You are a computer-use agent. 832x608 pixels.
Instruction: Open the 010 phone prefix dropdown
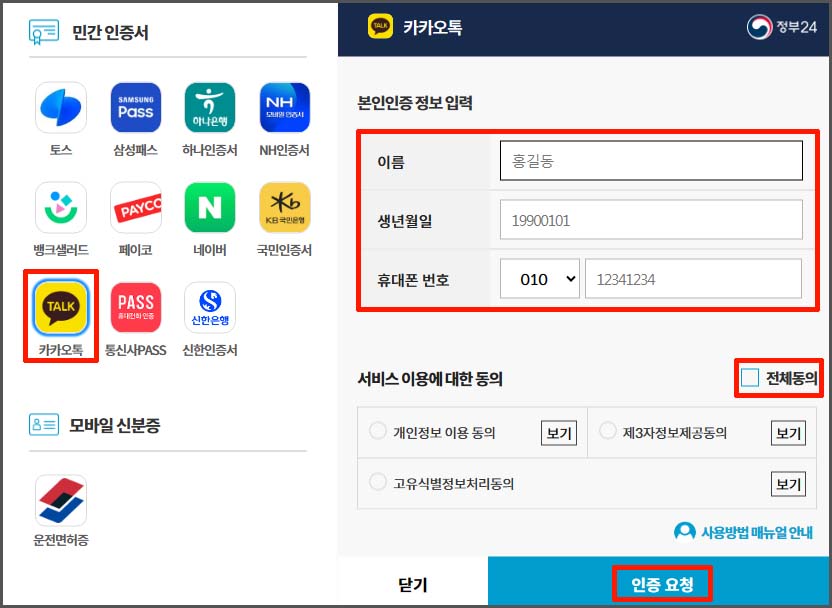tap(540, 279)
